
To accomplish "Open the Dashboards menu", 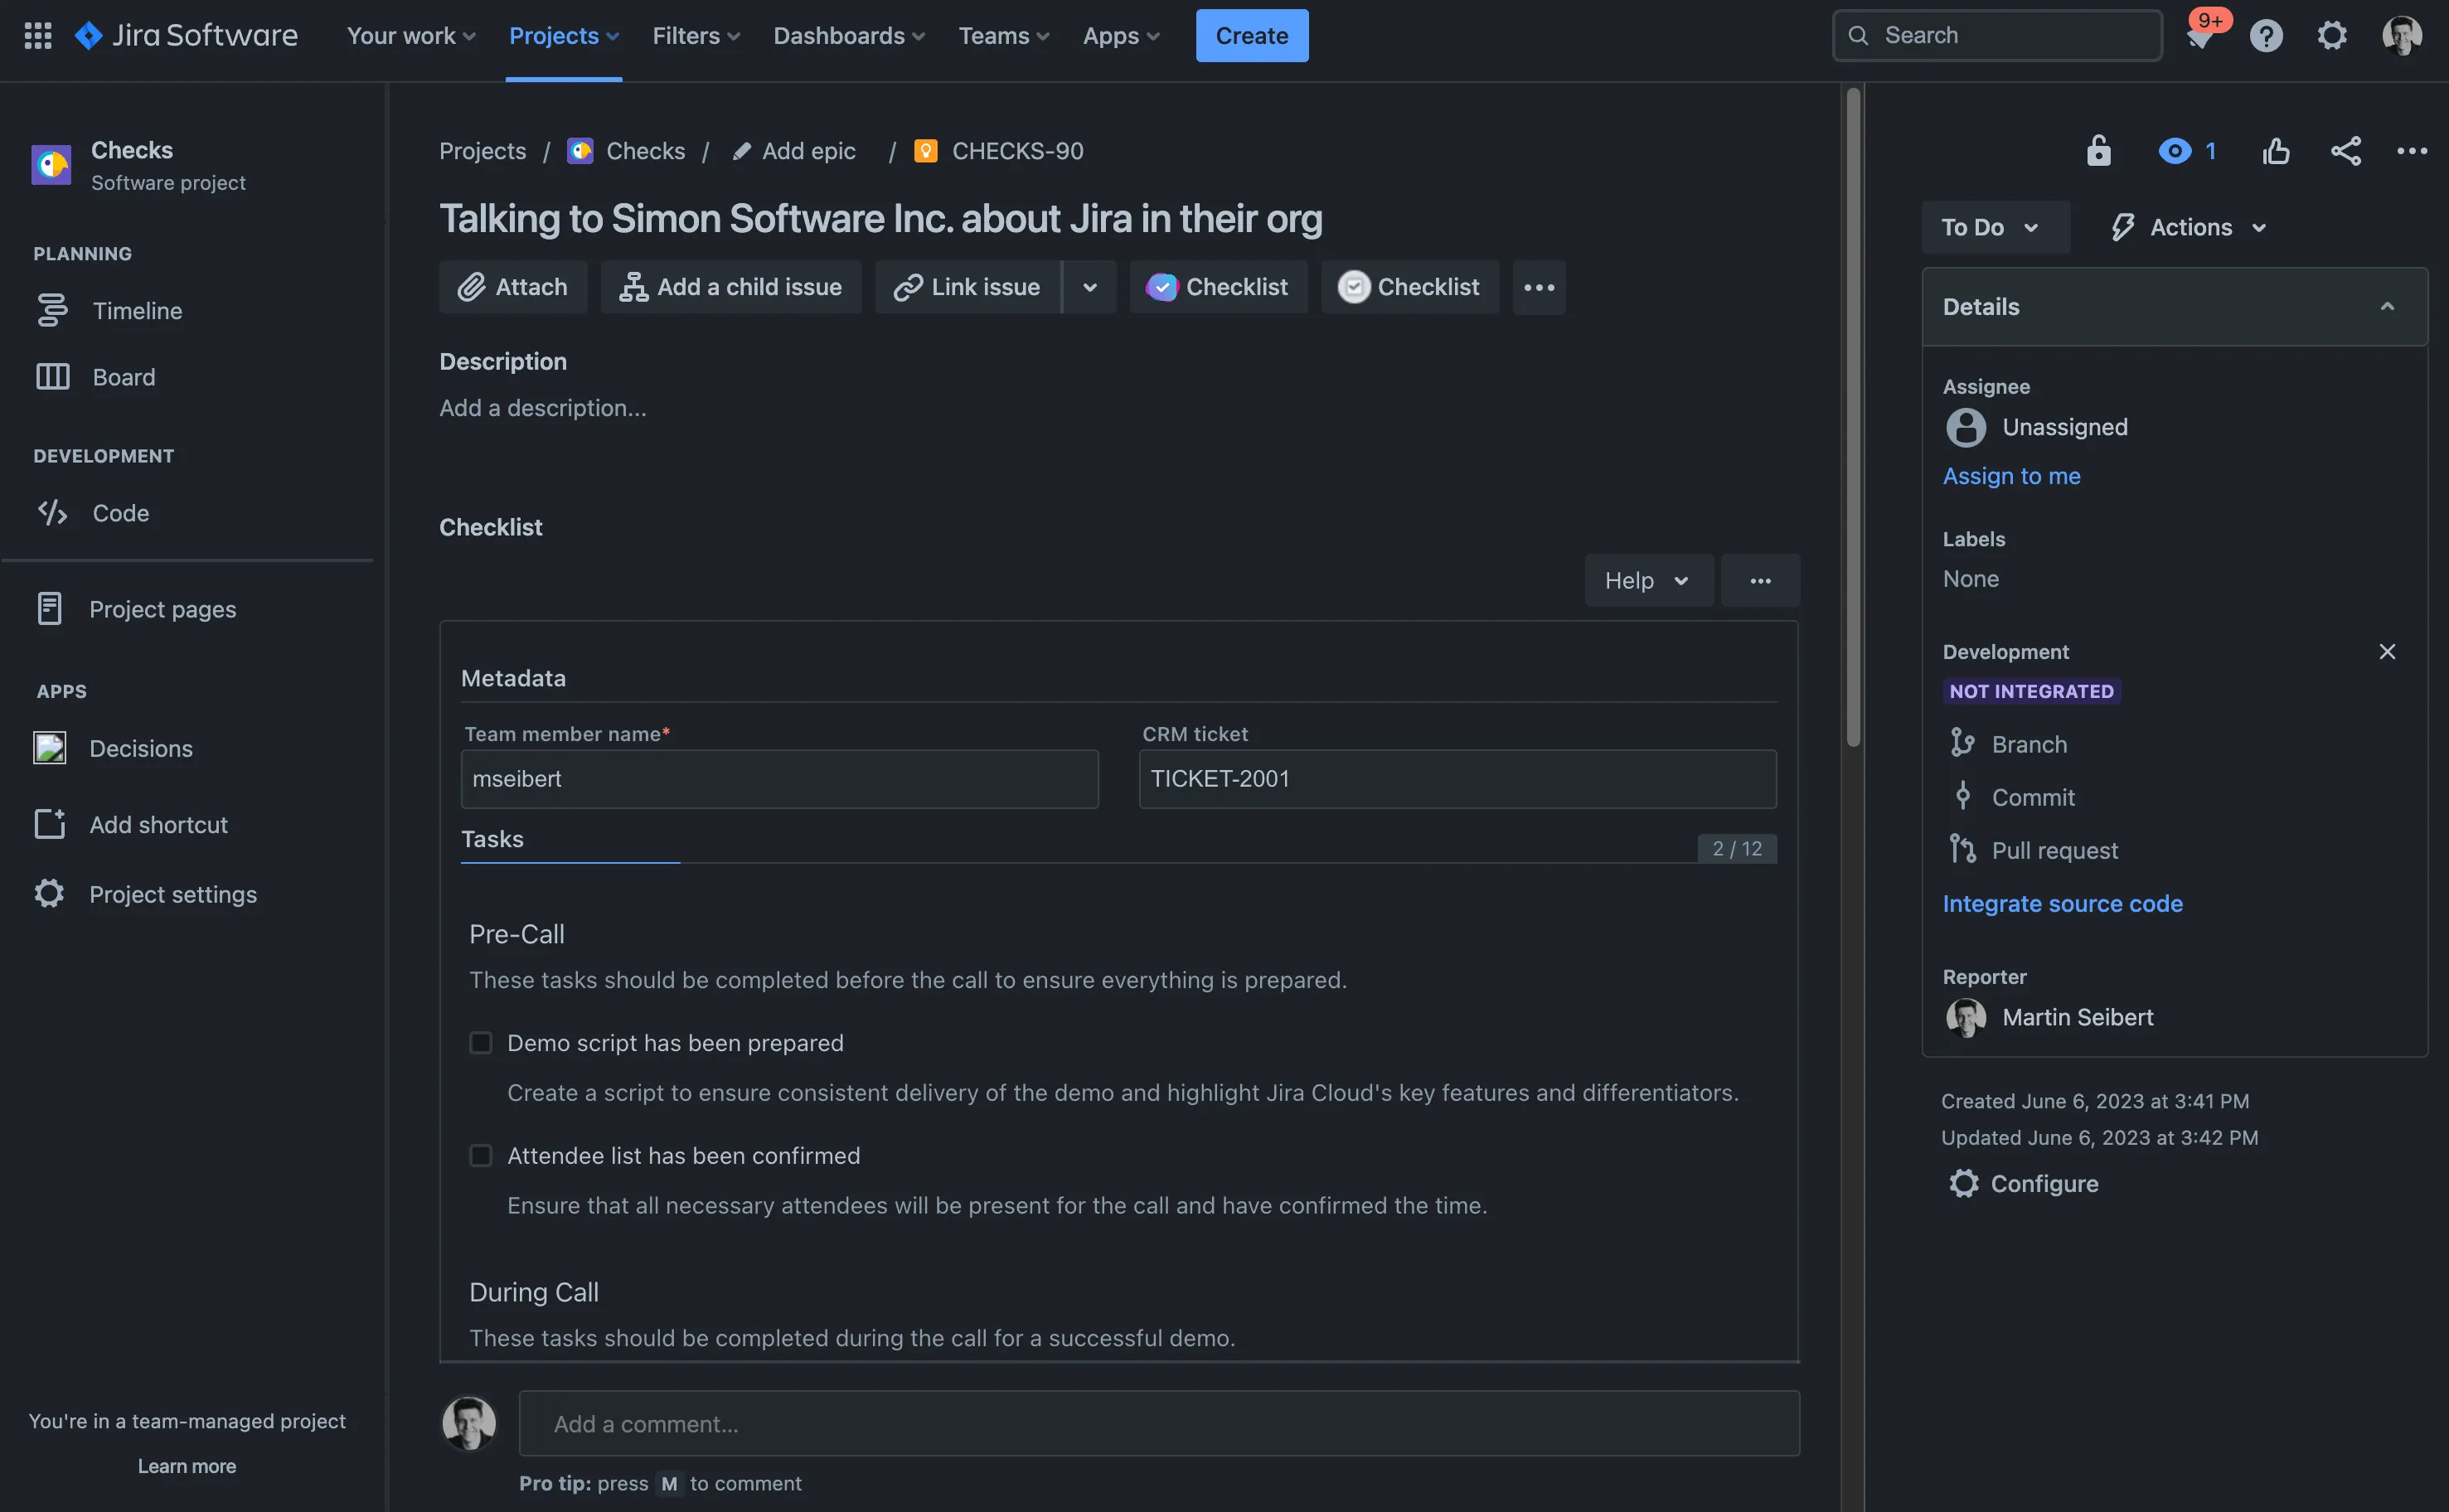I will coord(849,36).
